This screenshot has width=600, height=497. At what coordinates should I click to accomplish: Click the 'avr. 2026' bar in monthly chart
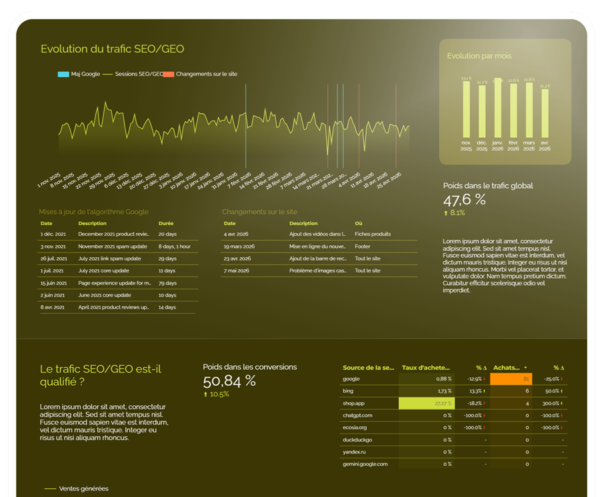[x=545, y=113]
